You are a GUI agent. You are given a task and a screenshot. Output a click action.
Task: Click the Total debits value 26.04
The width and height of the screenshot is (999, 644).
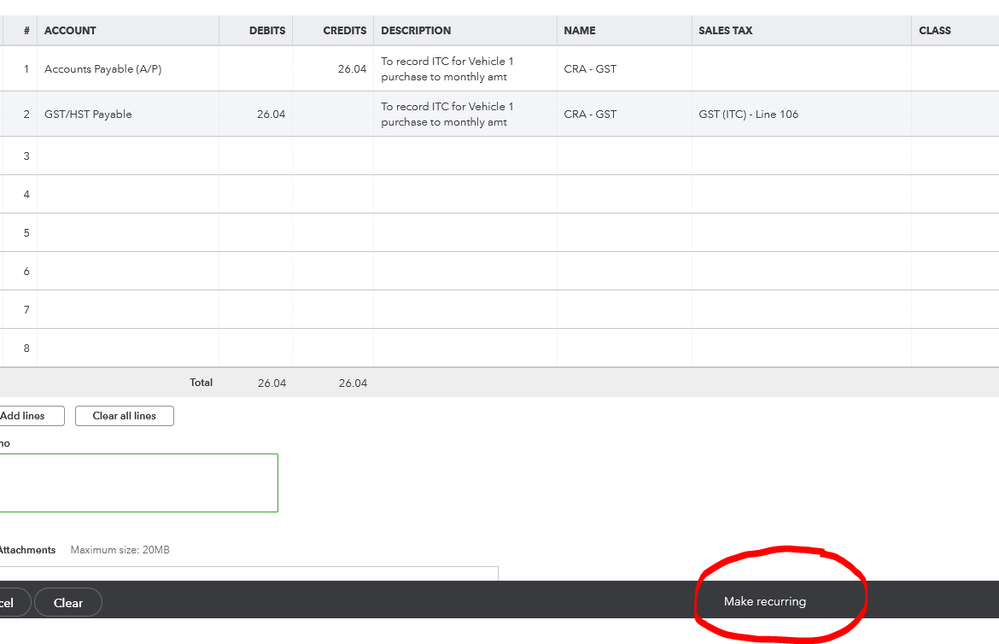(x=272, y=383)
